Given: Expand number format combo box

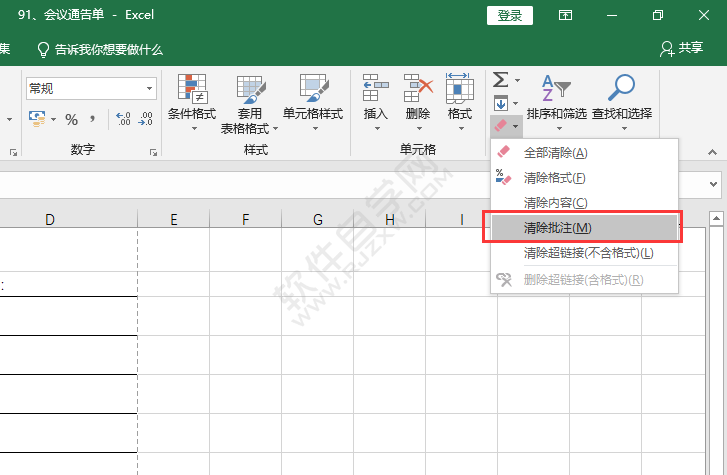Looking at the screenshot, I should click(x=149, y=88).
